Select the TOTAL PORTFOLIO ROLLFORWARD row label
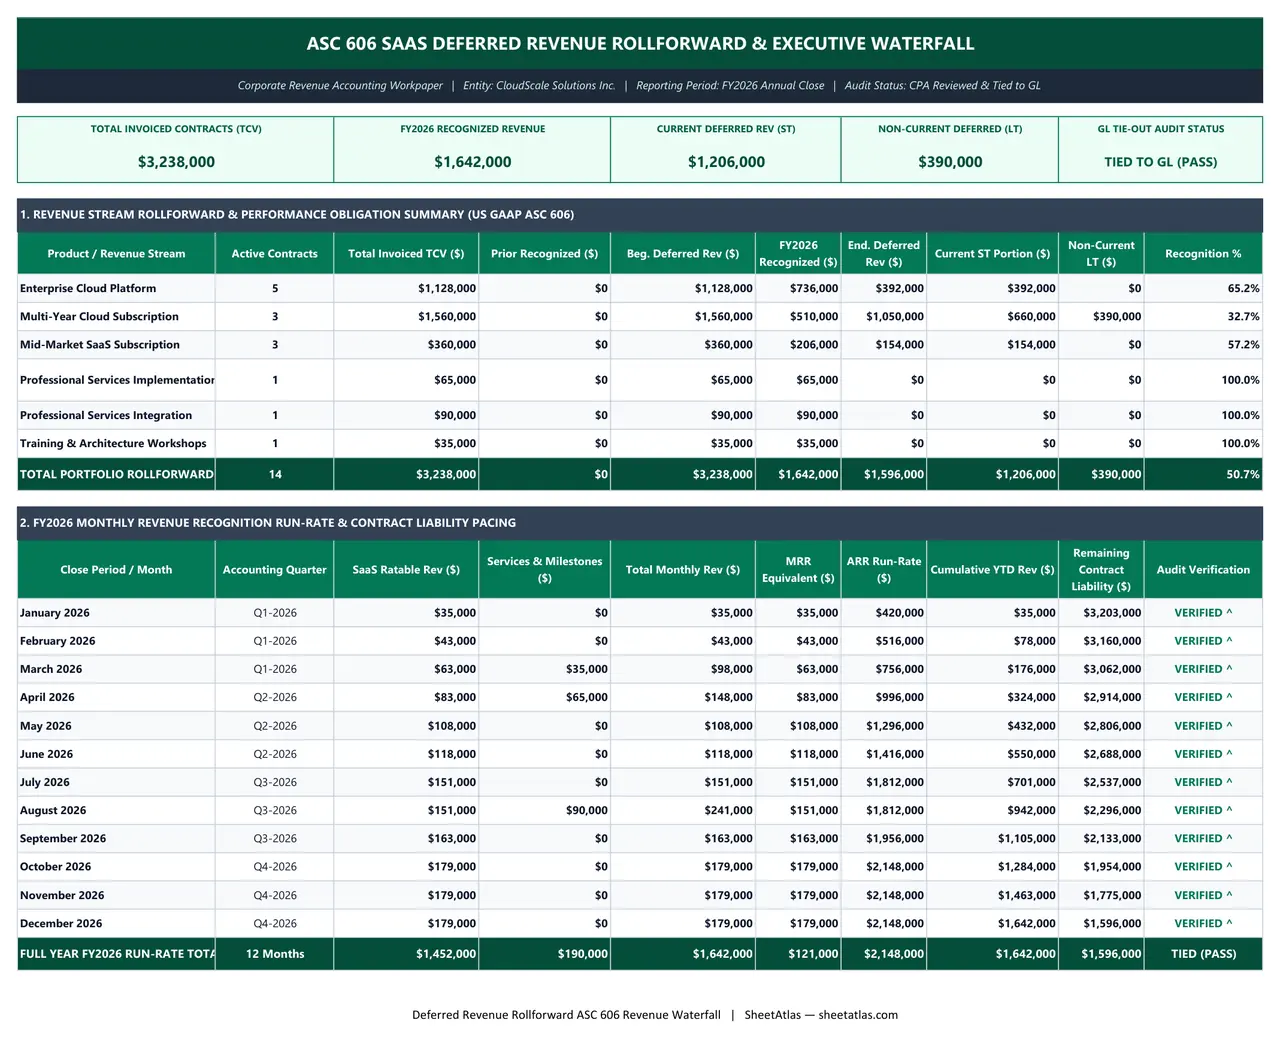 click(x=116, y=474)
